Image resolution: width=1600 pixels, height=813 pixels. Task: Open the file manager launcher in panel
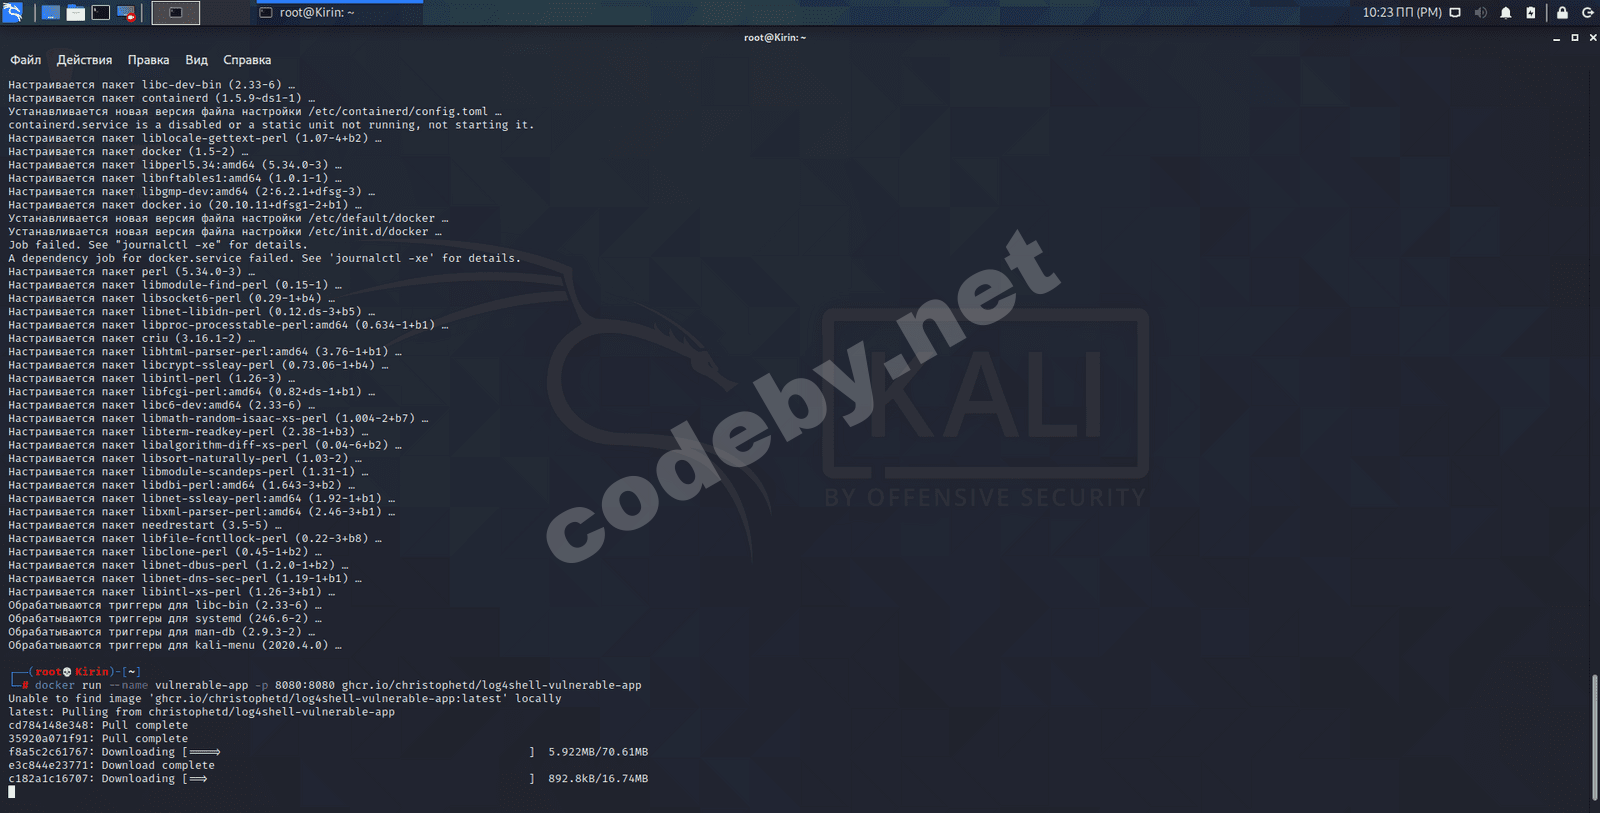coord(76,13)
